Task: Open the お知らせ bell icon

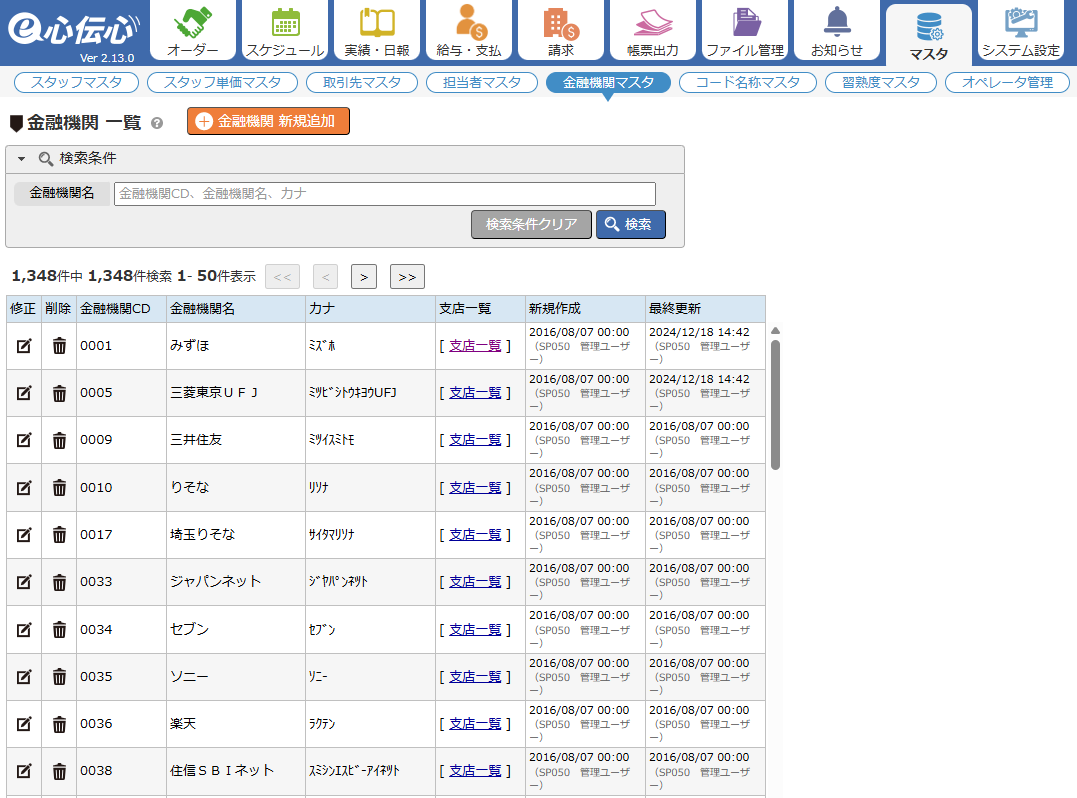Action: [837, 30]
